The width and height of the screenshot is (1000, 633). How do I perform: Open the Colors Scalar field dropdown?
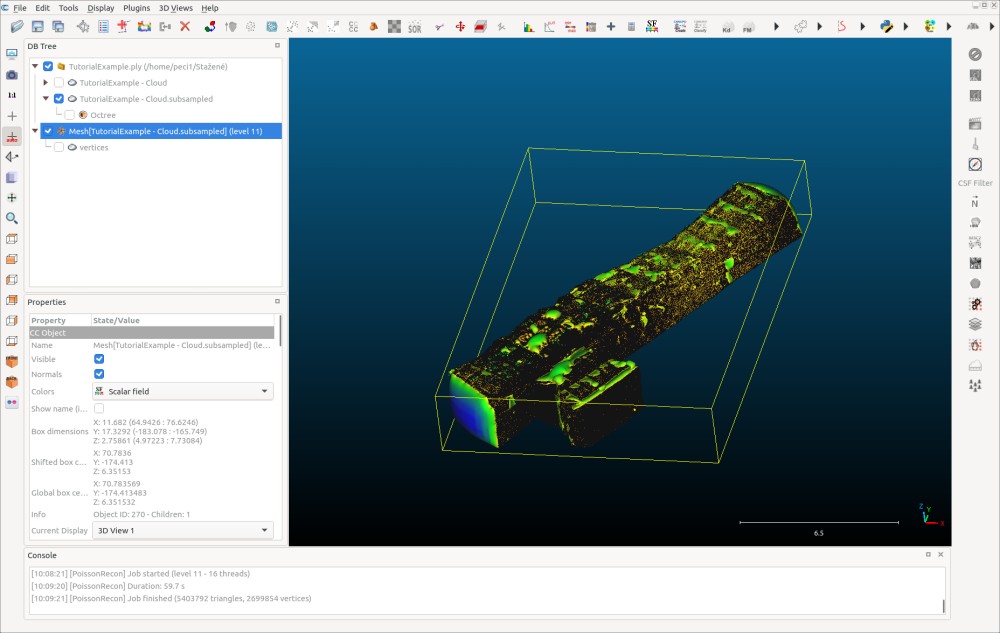(x=183, y=391)
